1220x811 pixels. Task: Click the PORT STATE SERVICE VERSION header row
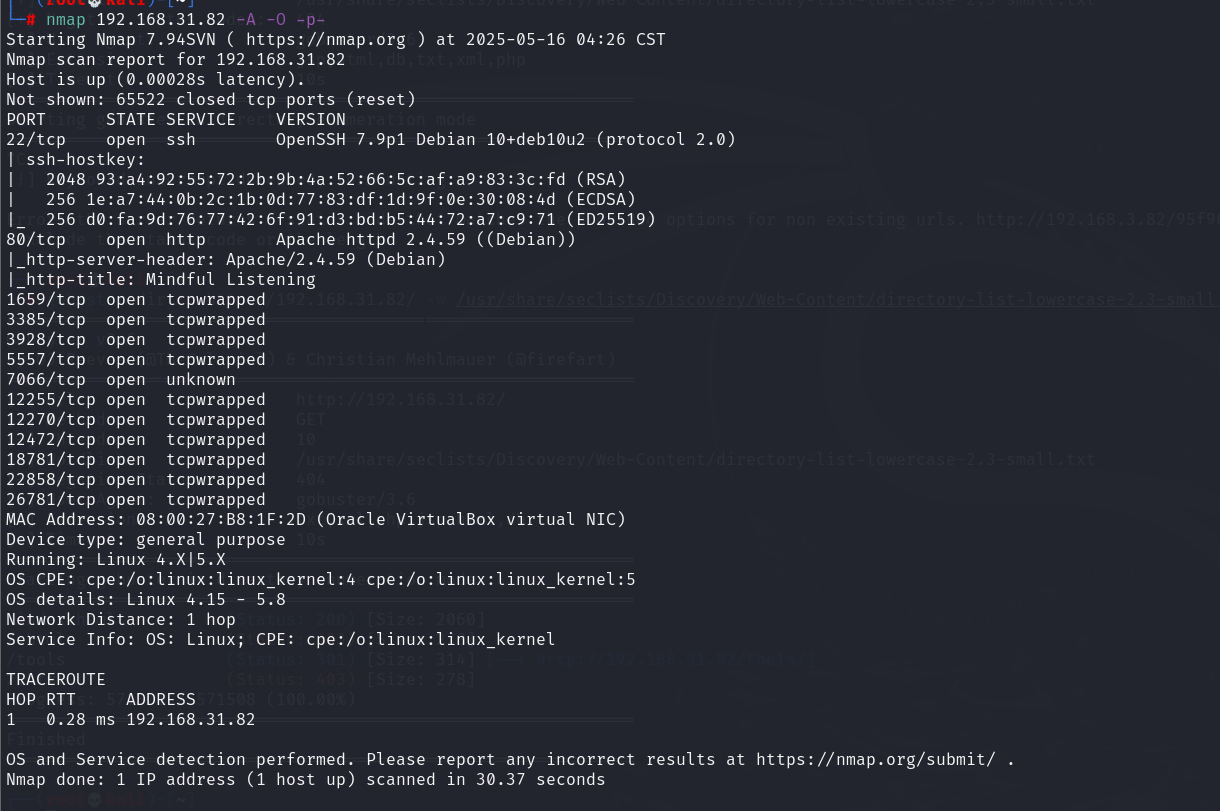click(x=176, y=119)
